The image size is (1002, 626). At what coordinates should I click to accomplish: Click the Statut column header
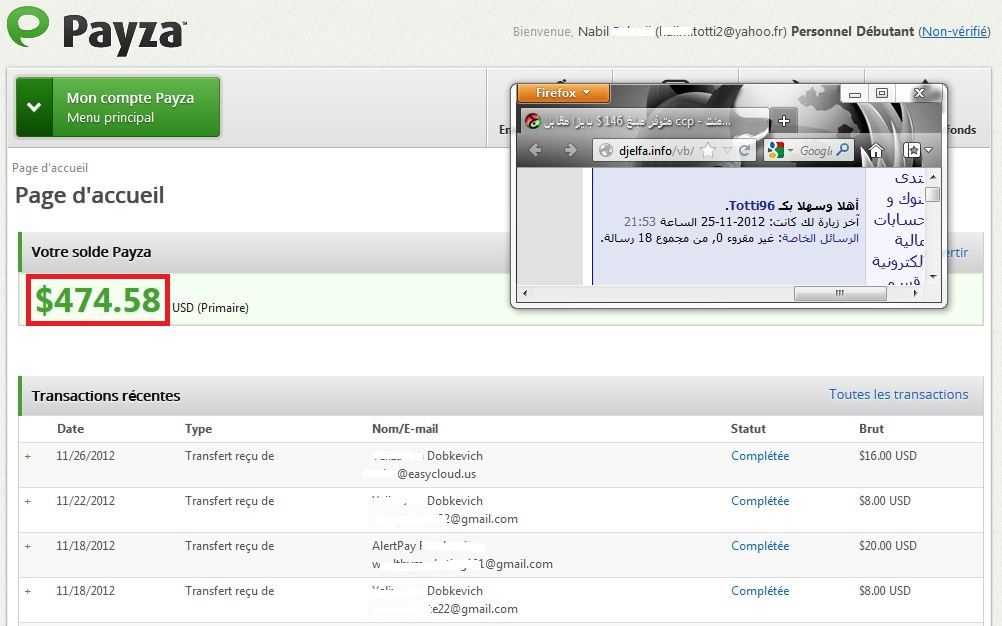click(748, 429)
